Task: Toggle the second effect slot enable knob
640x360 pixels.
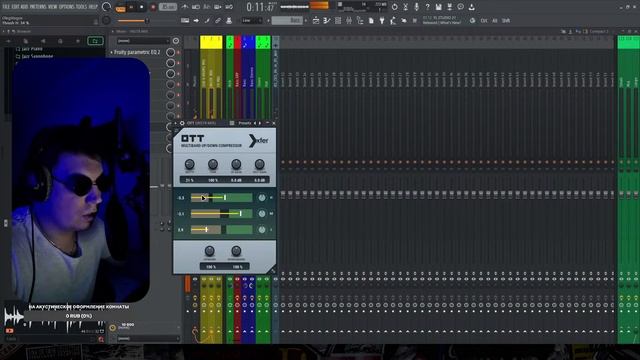Action: click(x=171, y=63)
